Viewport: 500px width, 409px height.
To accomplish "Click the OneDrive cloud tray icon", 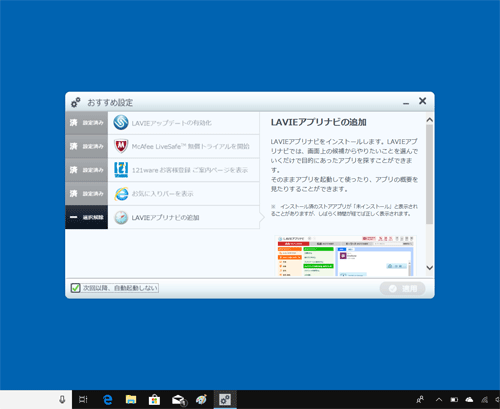I will pyautogui.click(x=469, y=399).
